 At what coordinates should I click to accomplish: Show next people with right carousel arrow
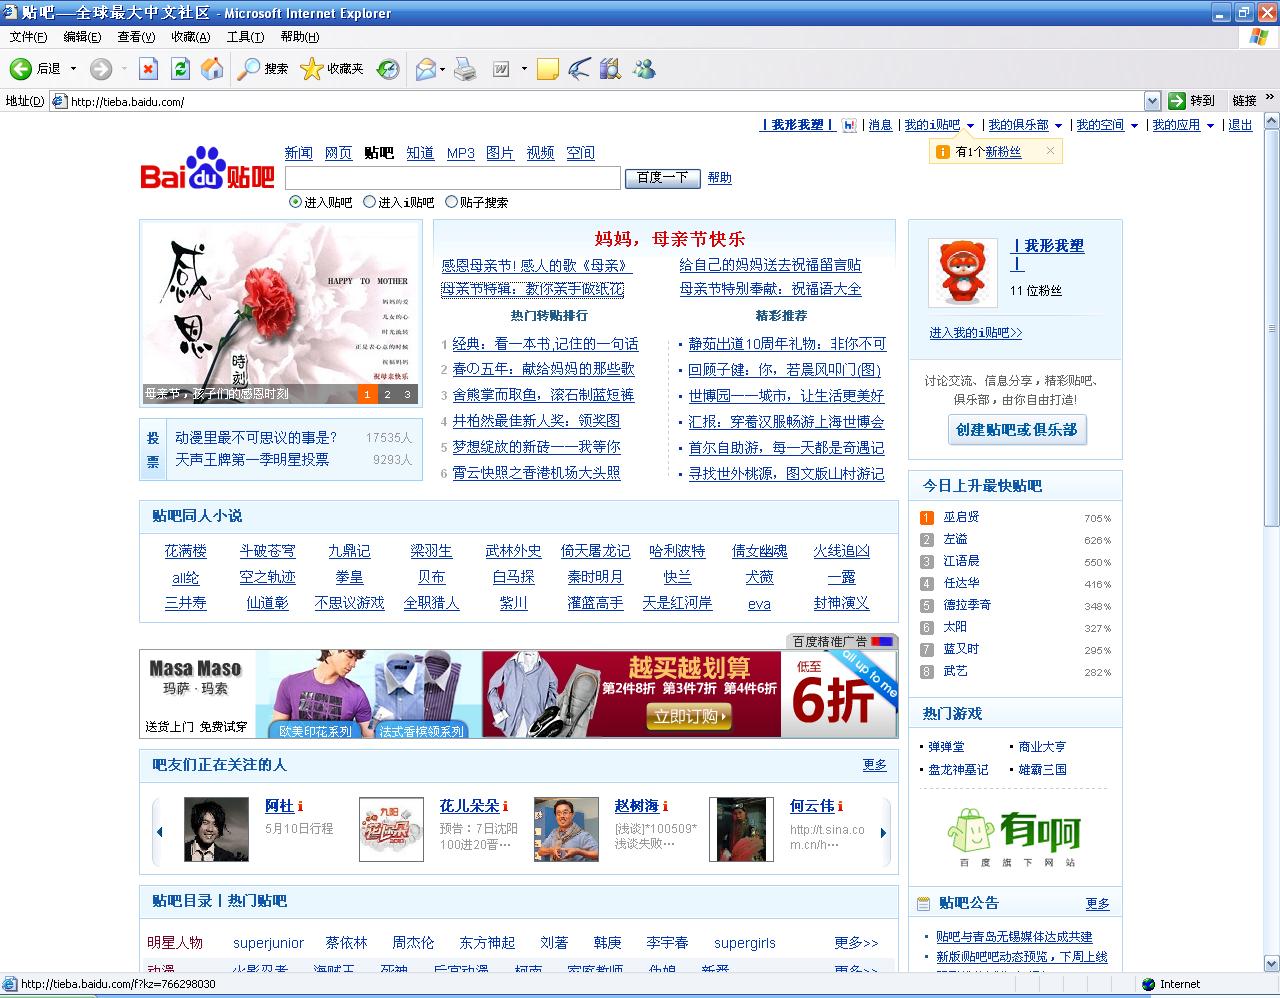pos(883,832)
